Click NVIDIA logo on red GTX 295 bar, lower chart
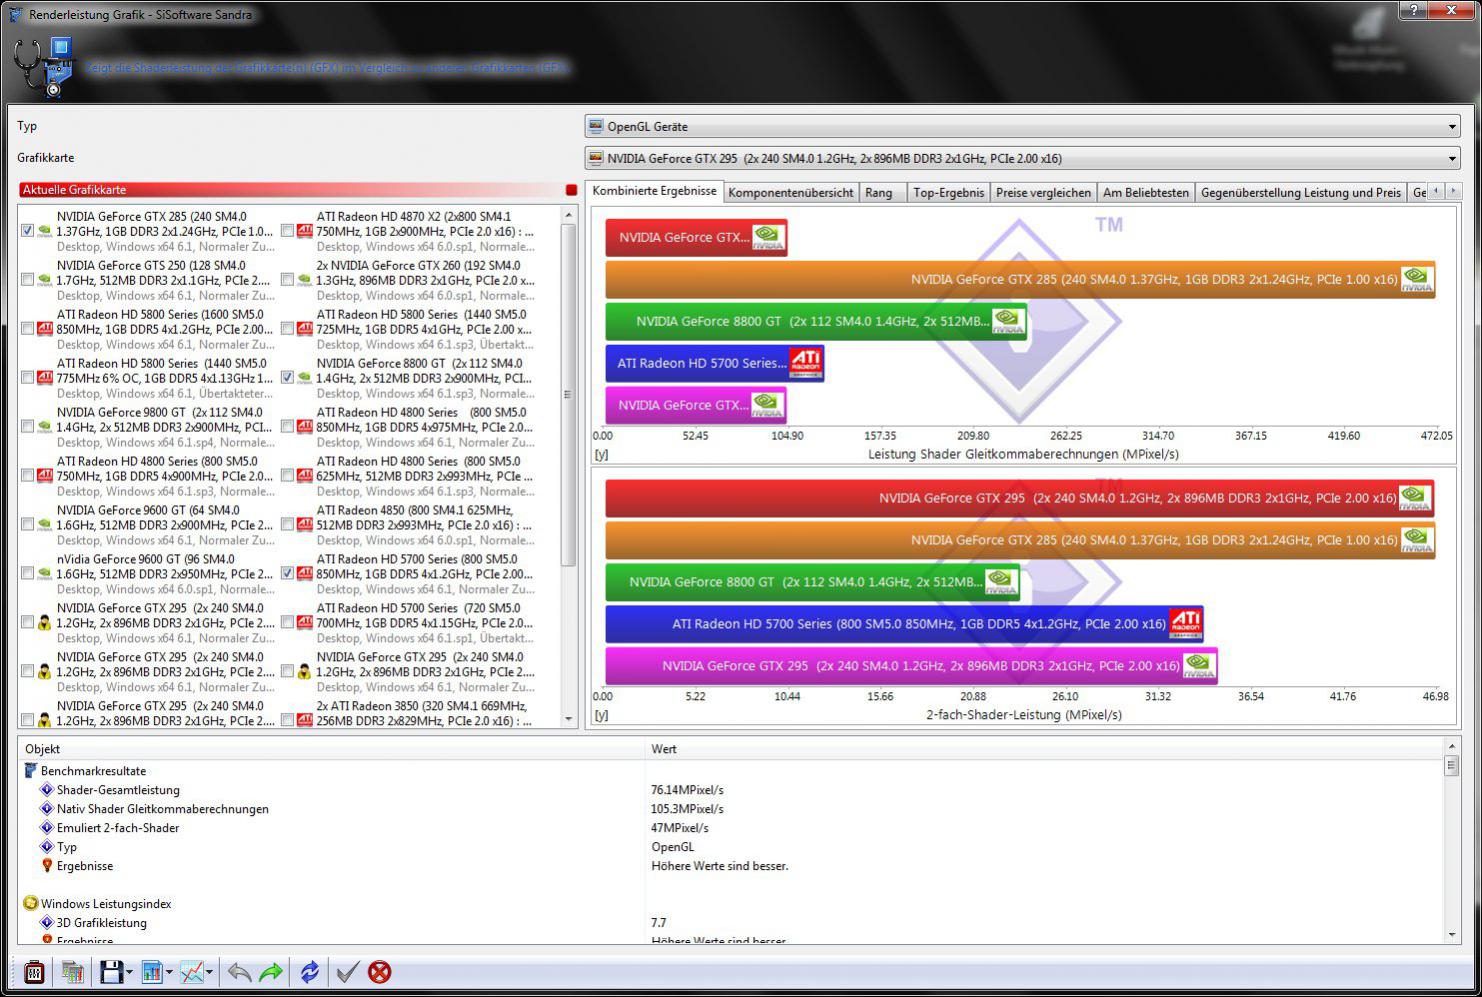The image size is (1482, 997). tap(1415, 498)
